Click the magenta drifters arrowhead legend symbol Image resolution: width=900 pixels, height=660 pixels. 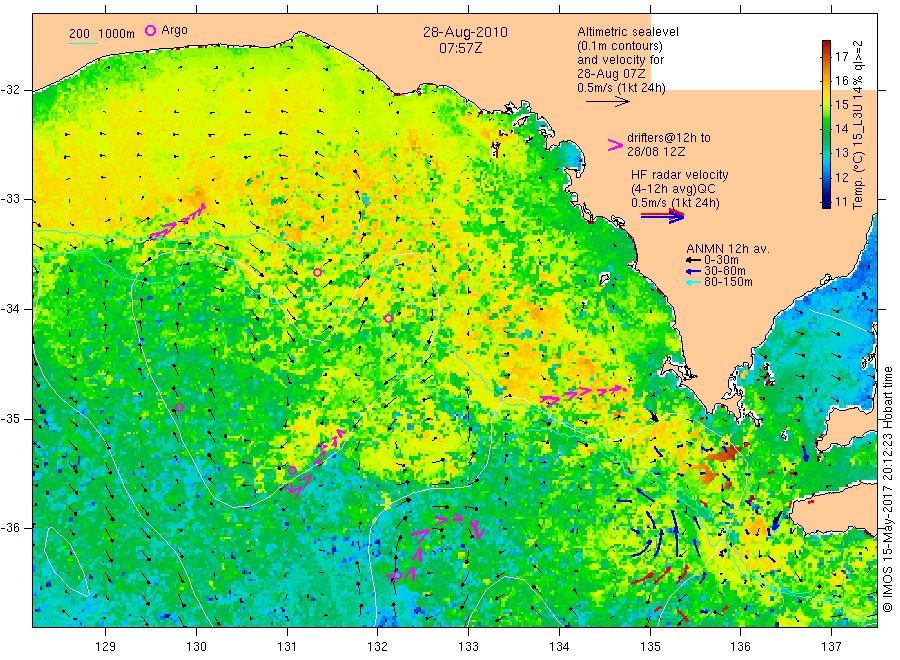[x=615, y=145]
